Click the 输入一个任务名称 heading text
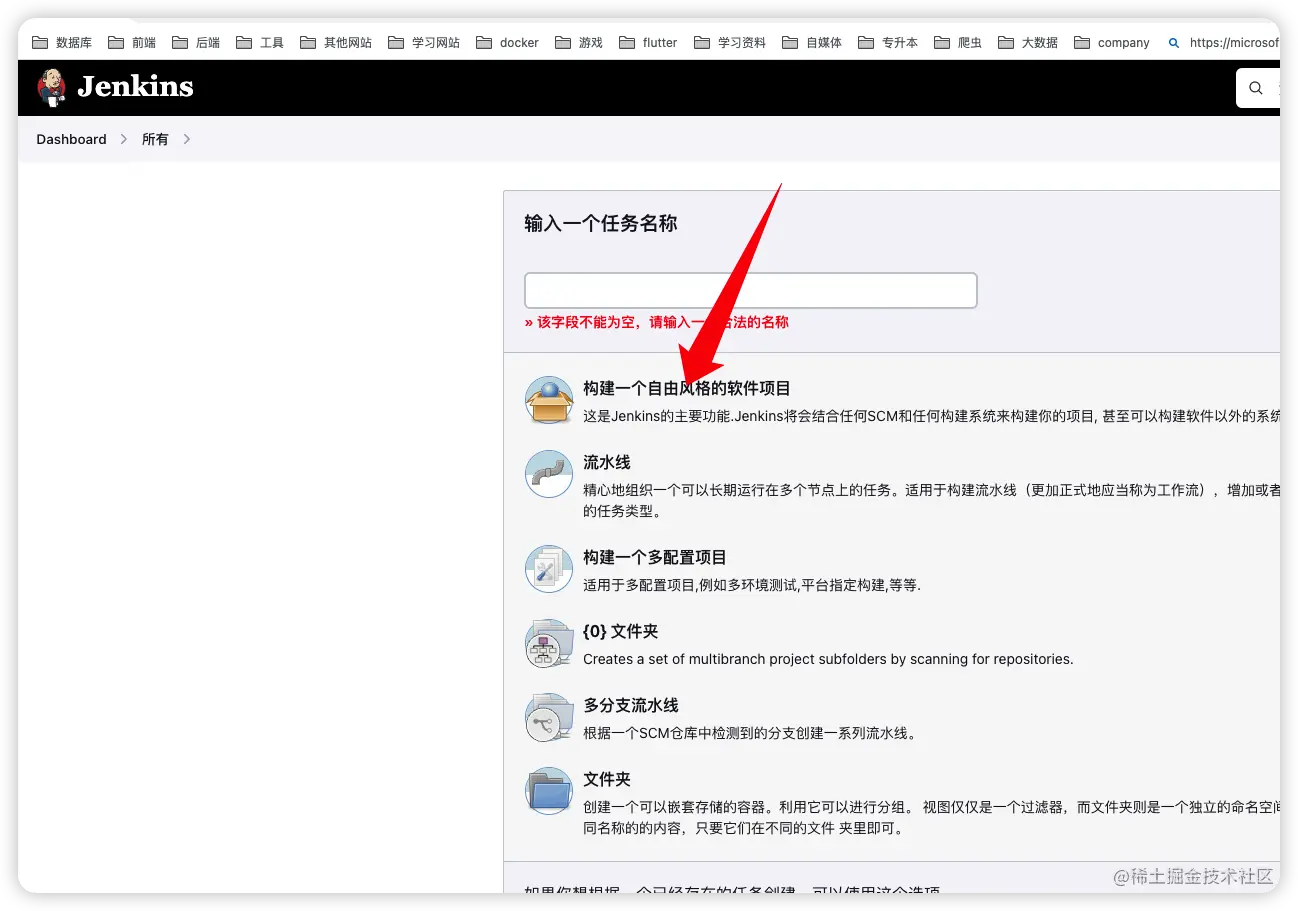The image size is (1298, 911). [601, 224]
